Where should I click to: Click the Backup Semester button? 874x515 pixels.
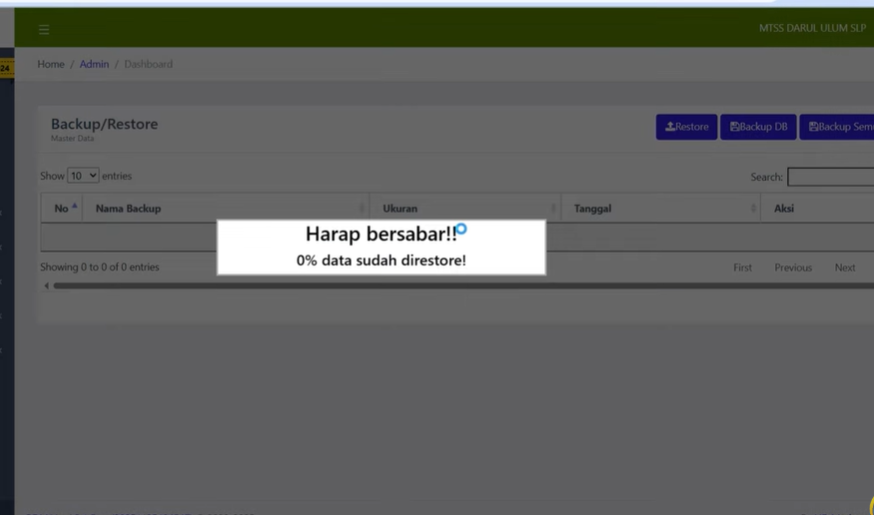[837, 127]
